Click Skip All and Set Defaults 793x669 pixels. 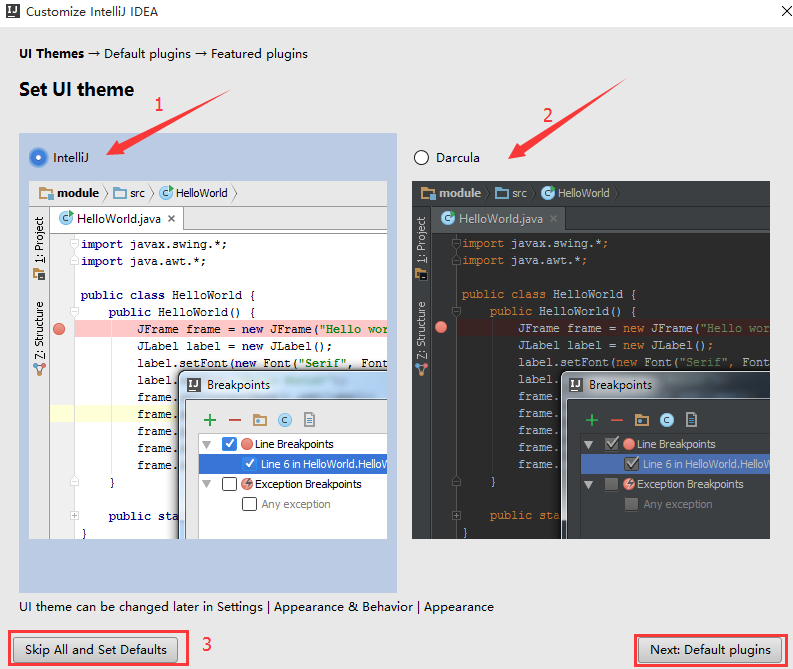(96, 649)
